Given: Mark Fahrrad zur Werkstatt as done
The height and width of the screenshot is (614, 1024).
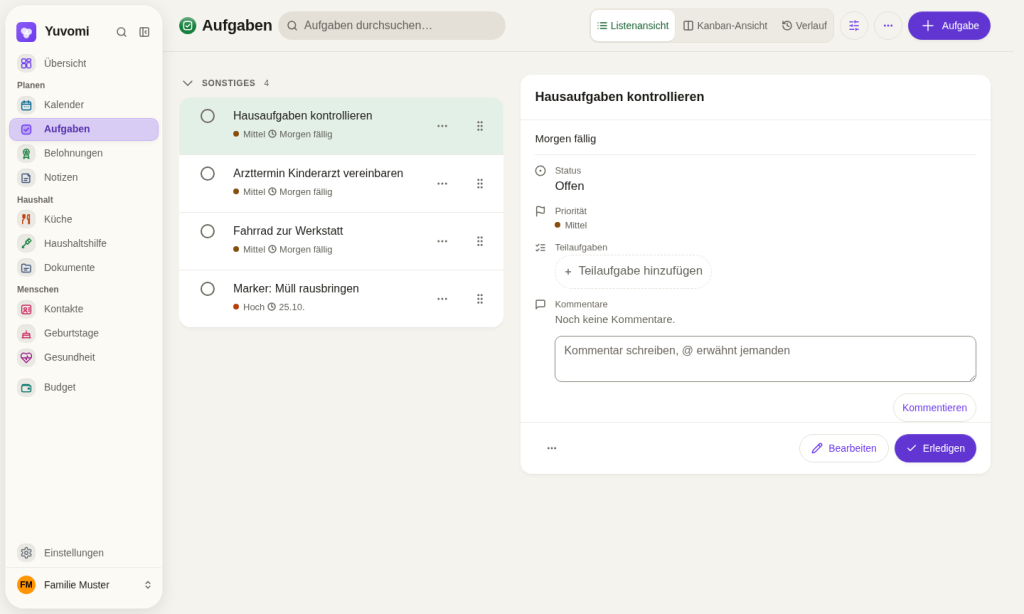Looking at the screenshot, I should coord(208,231).
